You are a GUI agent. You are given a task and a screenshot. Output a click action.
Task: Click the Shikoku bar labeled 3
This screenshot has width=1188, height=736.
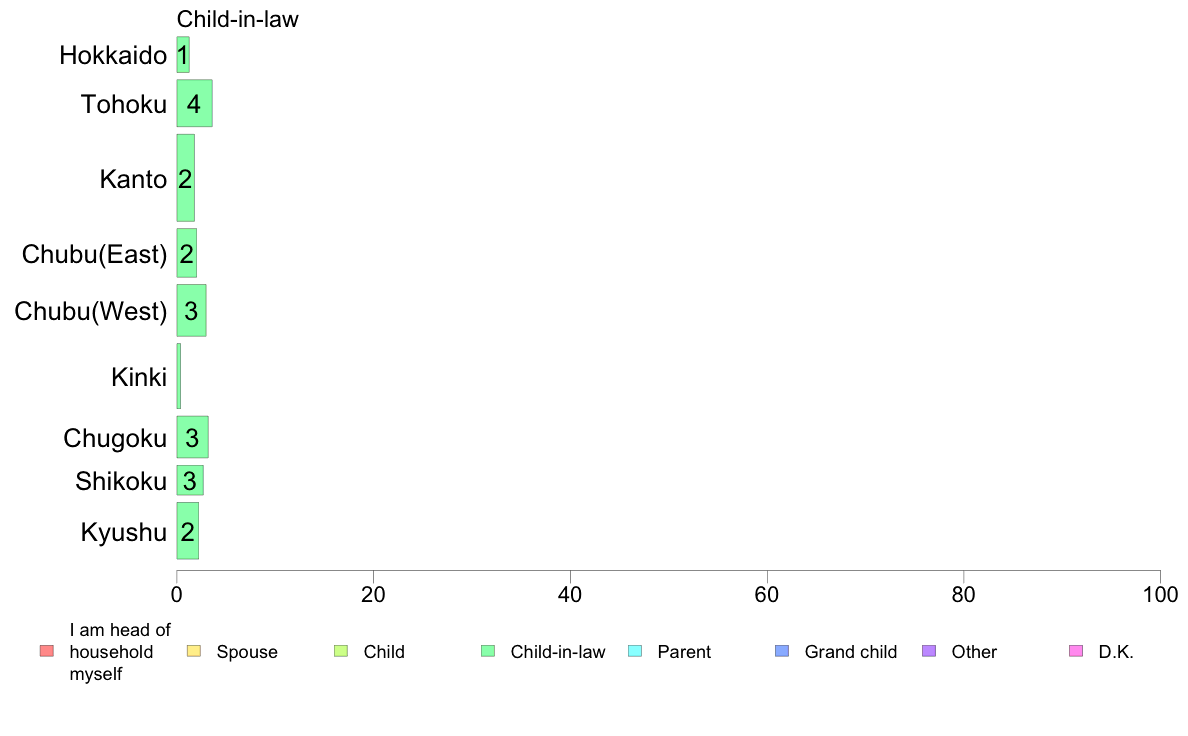[190, 481]
